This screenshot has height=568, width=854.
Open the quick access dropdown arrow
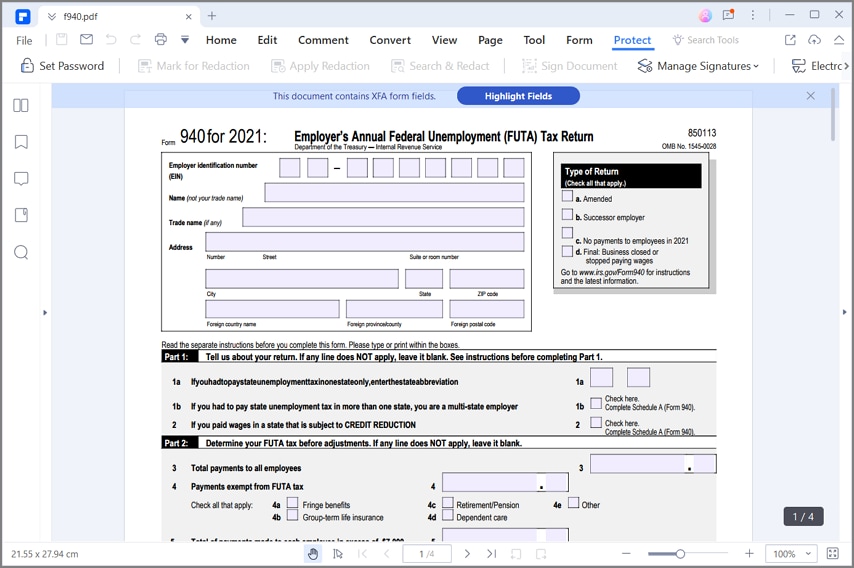[x=185, y=40]
